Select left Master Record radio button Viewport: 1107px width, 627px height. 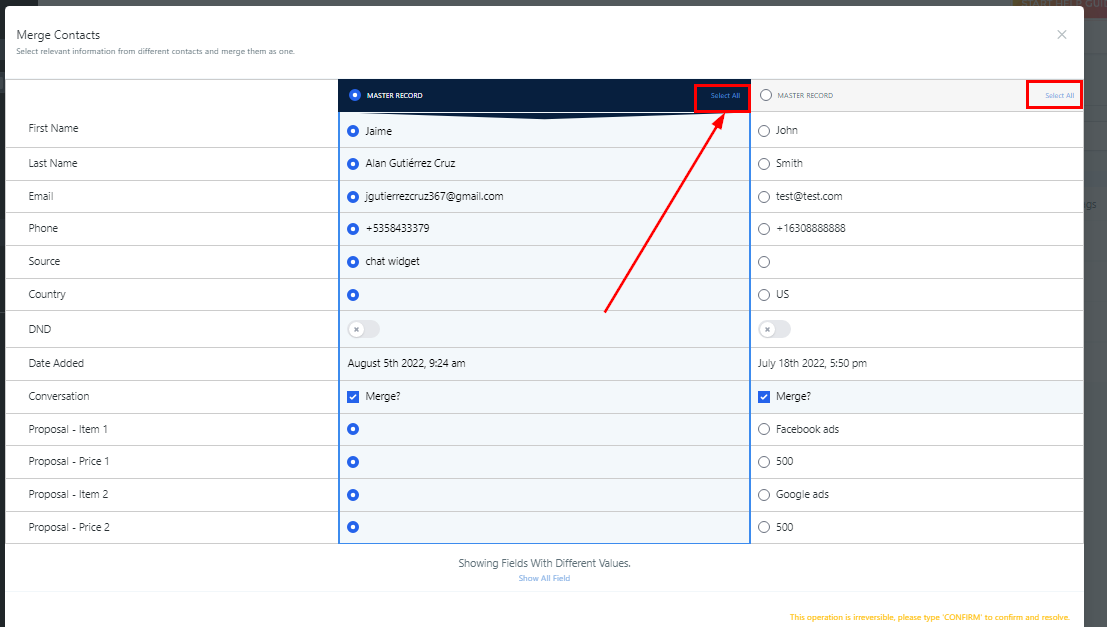(355, 96)
